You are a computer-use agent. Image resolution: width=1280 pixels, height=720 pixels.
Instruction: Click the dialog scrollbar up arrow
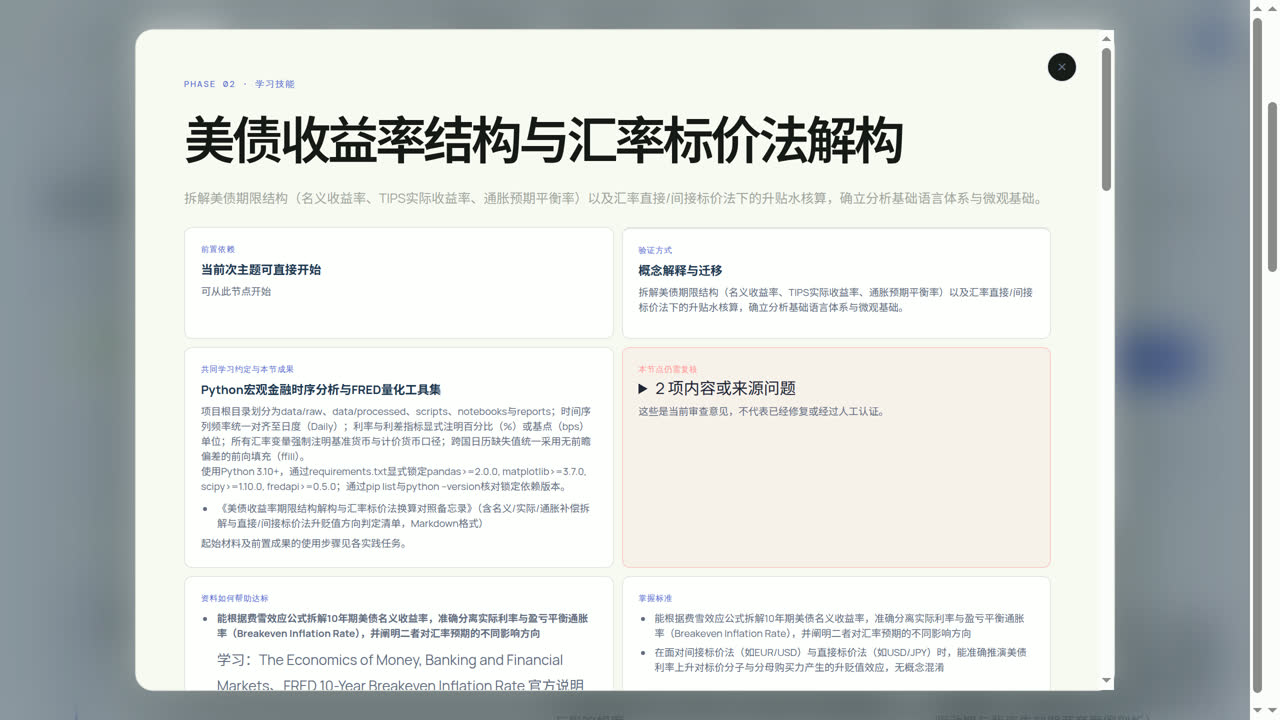point(1106,39)
